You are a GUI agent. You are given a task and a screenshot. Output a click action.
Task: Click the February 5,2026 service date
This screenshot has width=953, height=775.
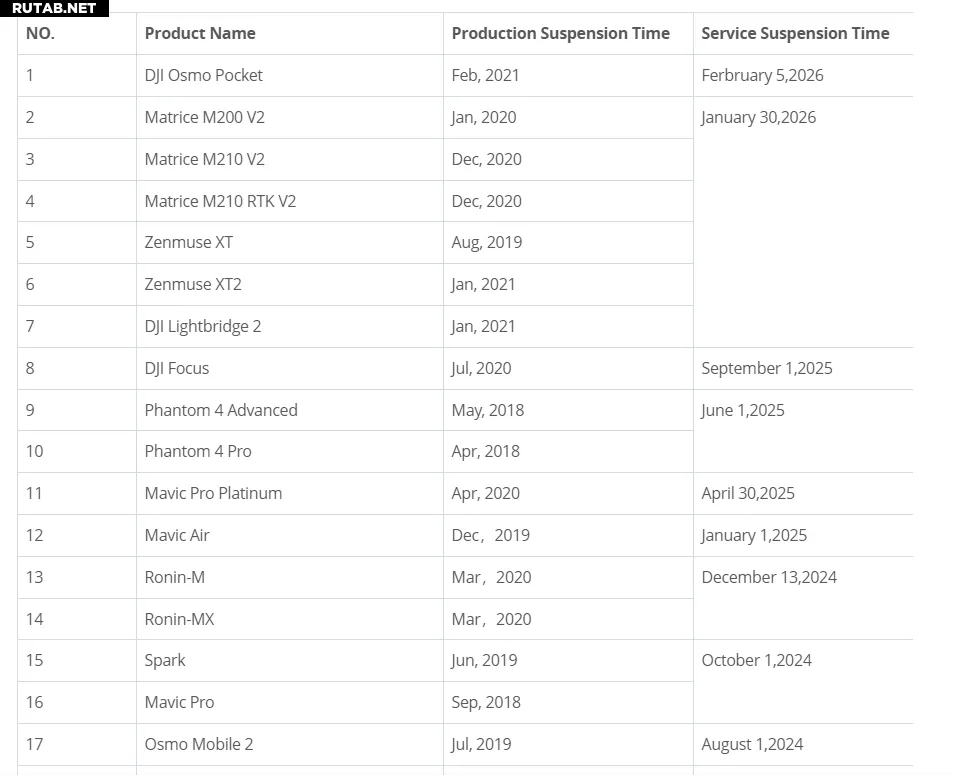pyautogui.click(x=762, y=75)
